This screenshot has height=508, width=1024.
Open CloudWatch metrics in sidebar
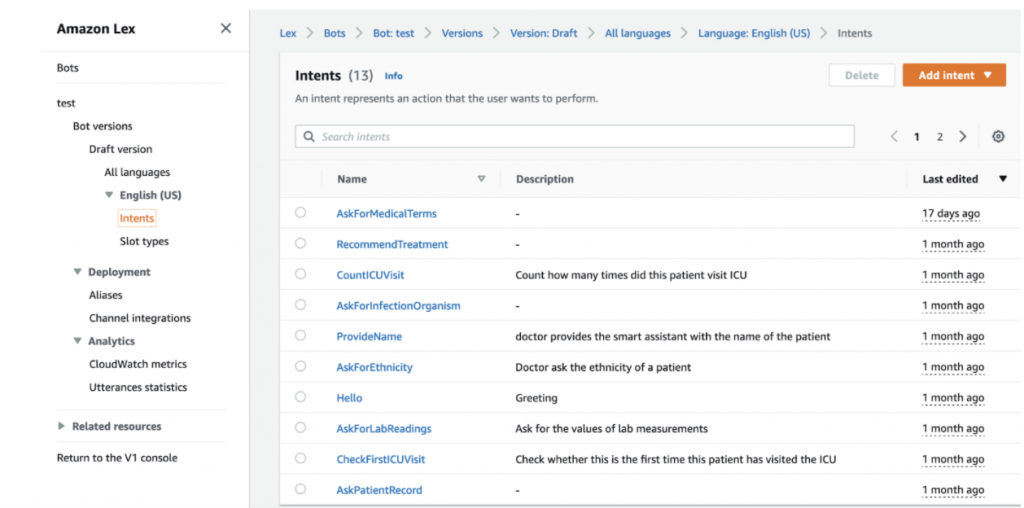[x=138, y=364]
